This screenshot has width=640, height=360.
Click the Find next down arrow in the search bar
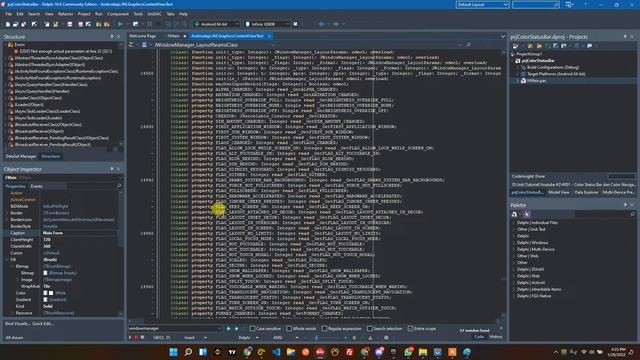[236, 329]
